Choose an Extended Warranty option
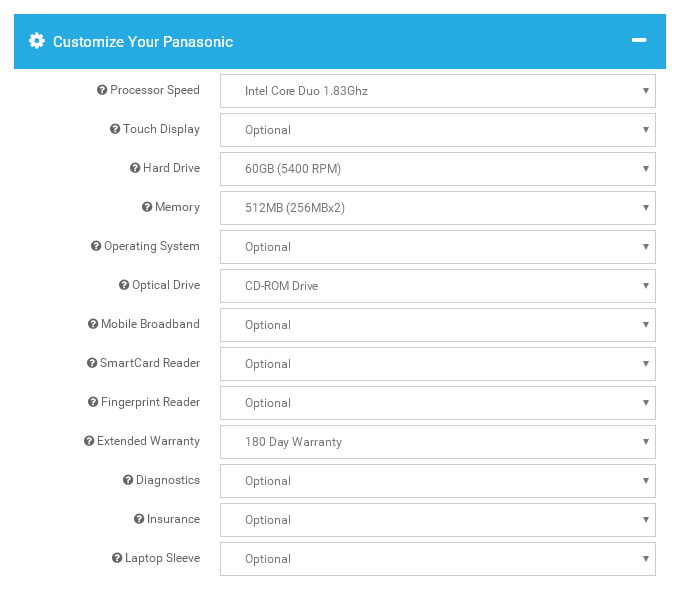Screen dimensions: 677x594 point(437,442)
